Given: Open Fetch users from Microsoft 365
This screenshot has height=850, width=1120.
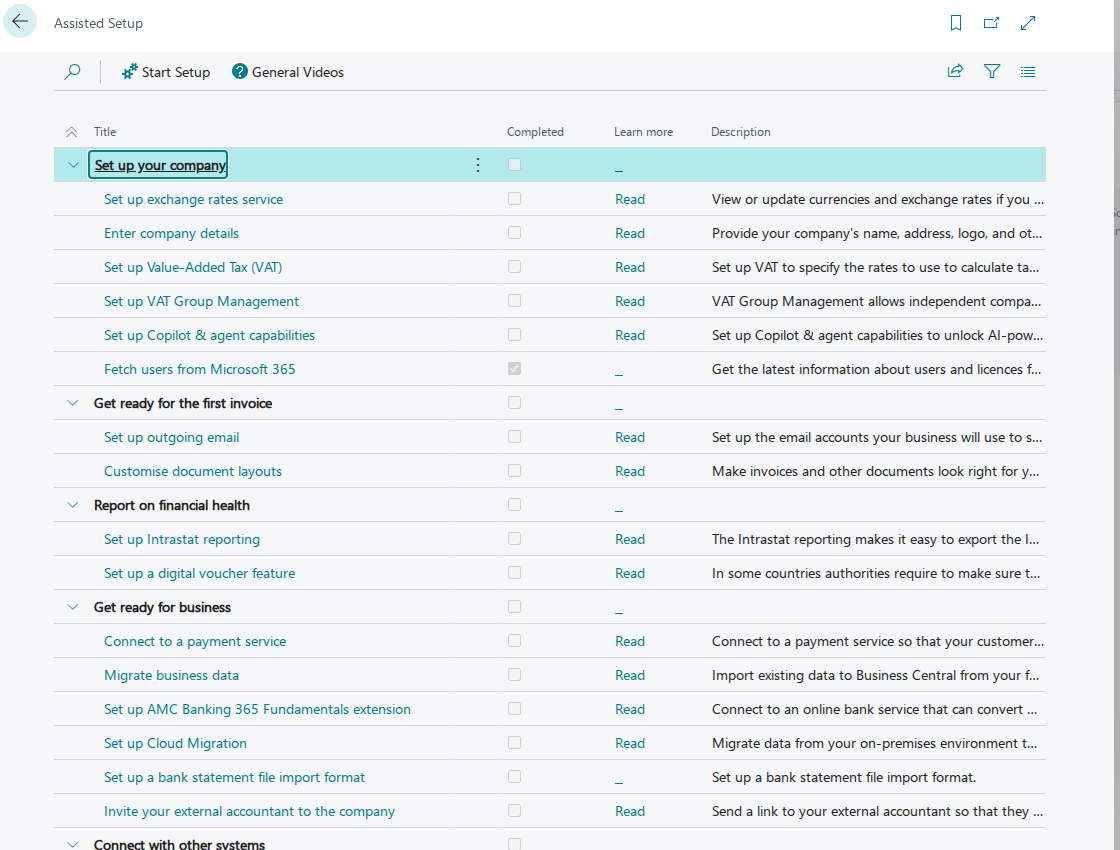Looking at the screenshot, I should [199, 369].
